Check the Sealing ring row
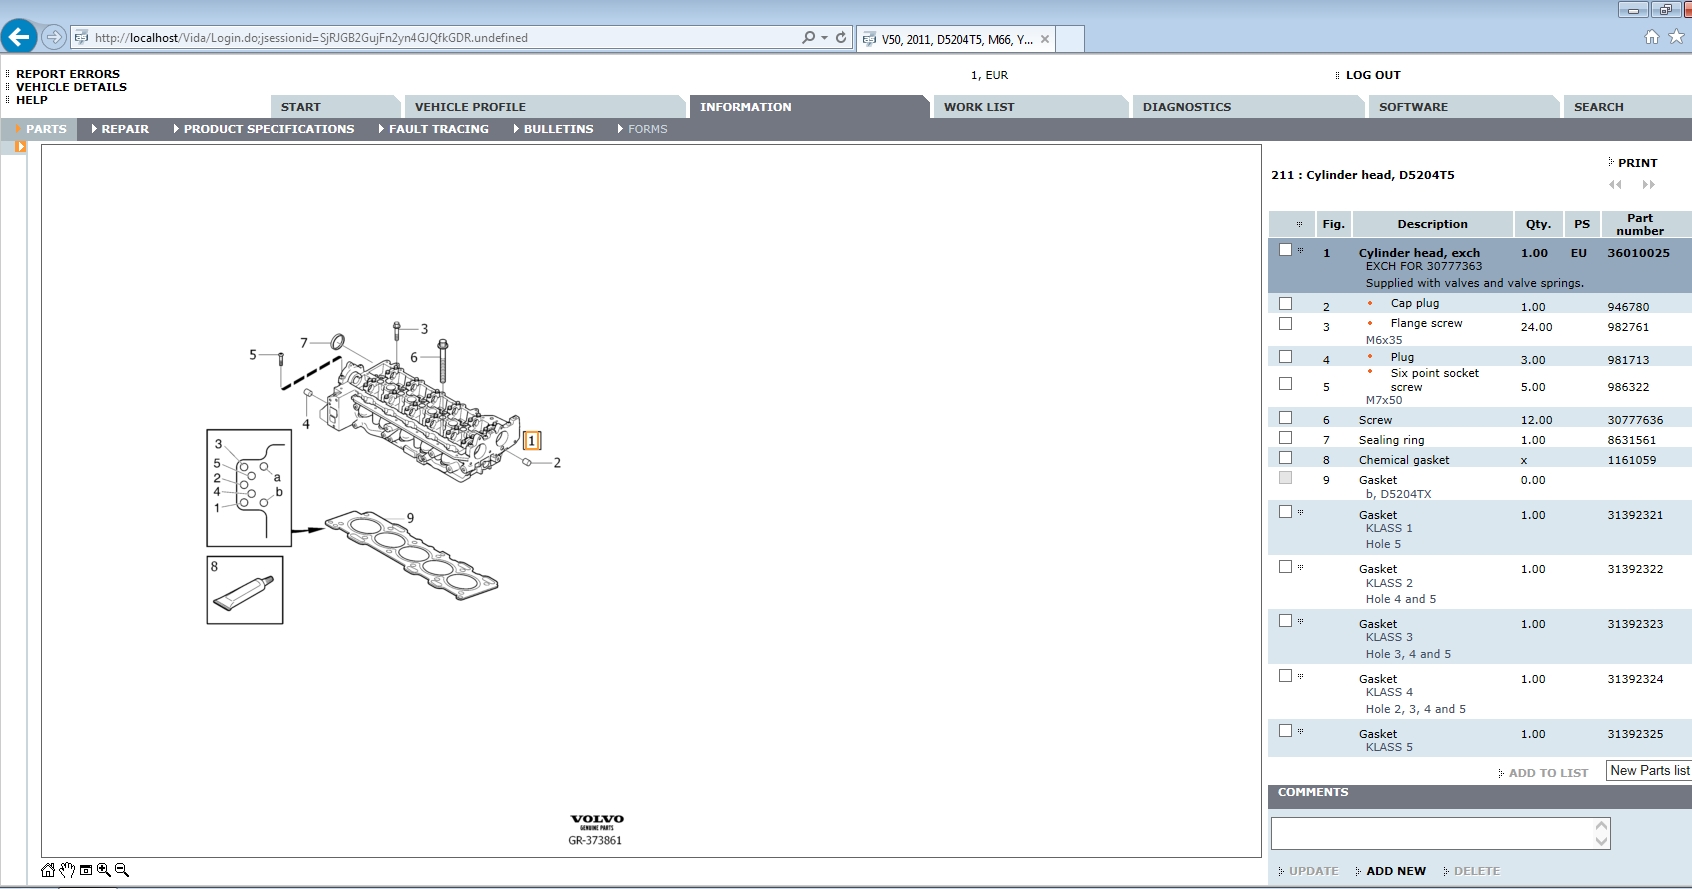Viewport: 1692px width, 889px height. coord(1285,437)
